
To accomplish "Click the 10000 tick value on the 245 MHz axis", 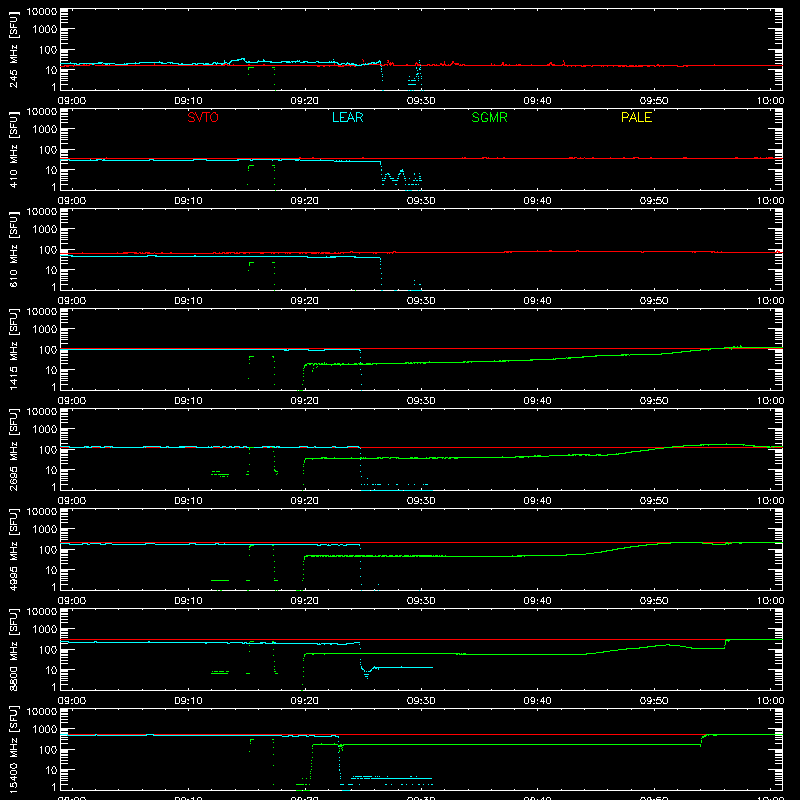I will (42, 12).
